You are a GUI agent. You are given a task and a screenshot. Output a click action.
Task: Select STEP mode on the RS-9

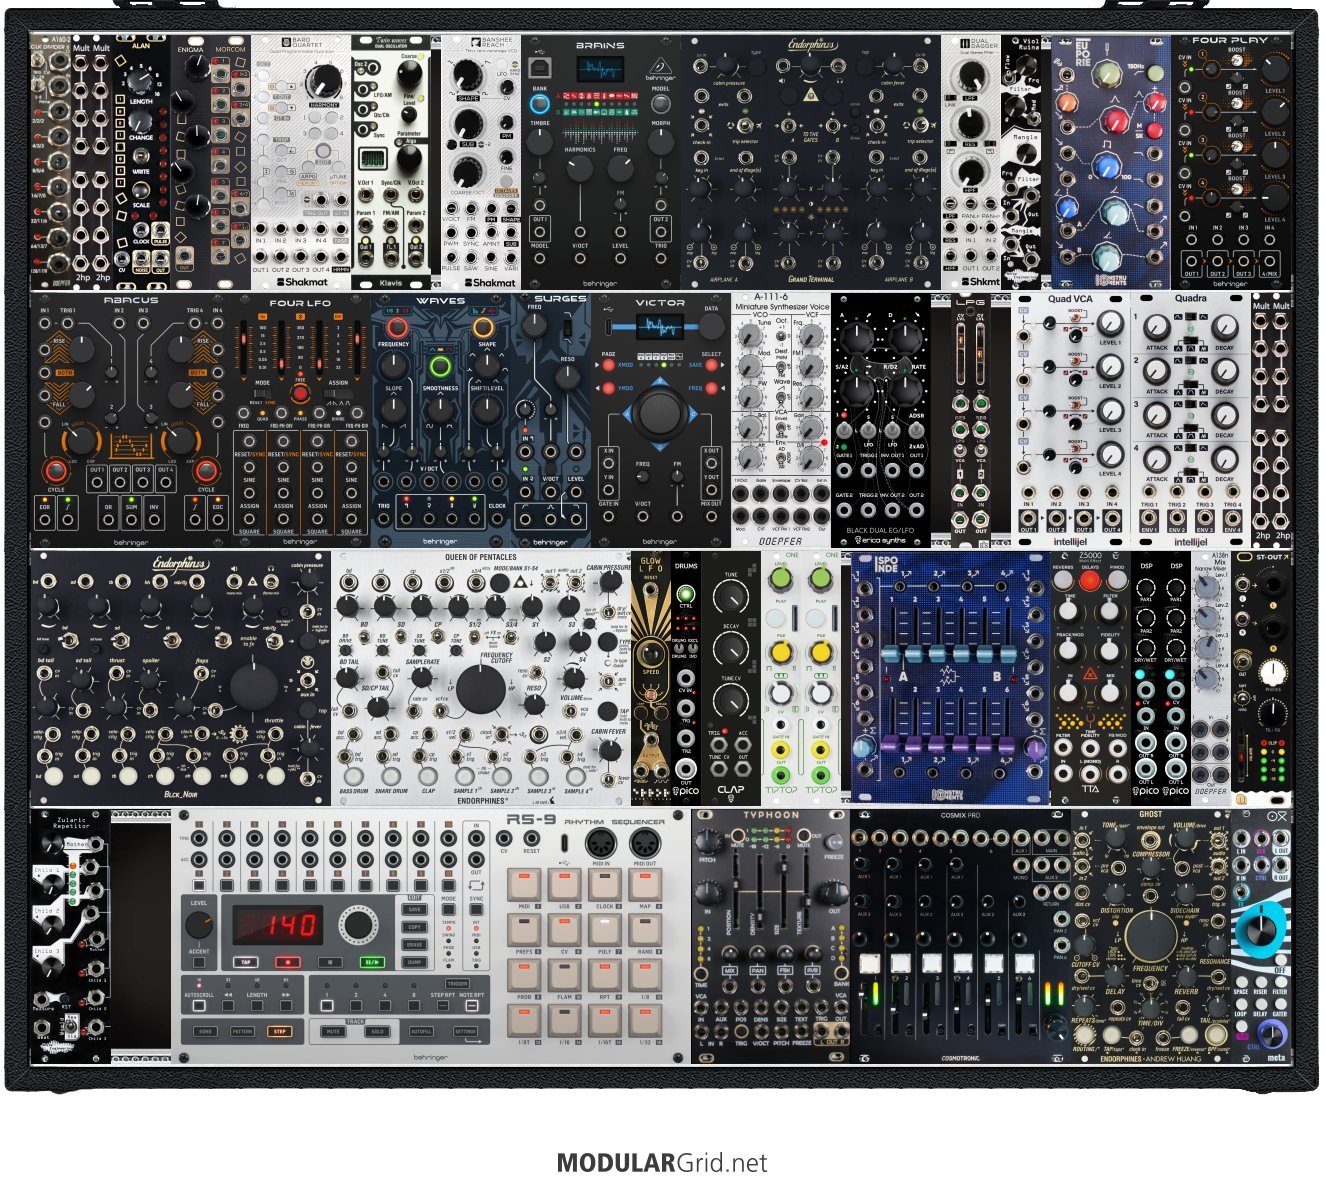[279, 1031]
